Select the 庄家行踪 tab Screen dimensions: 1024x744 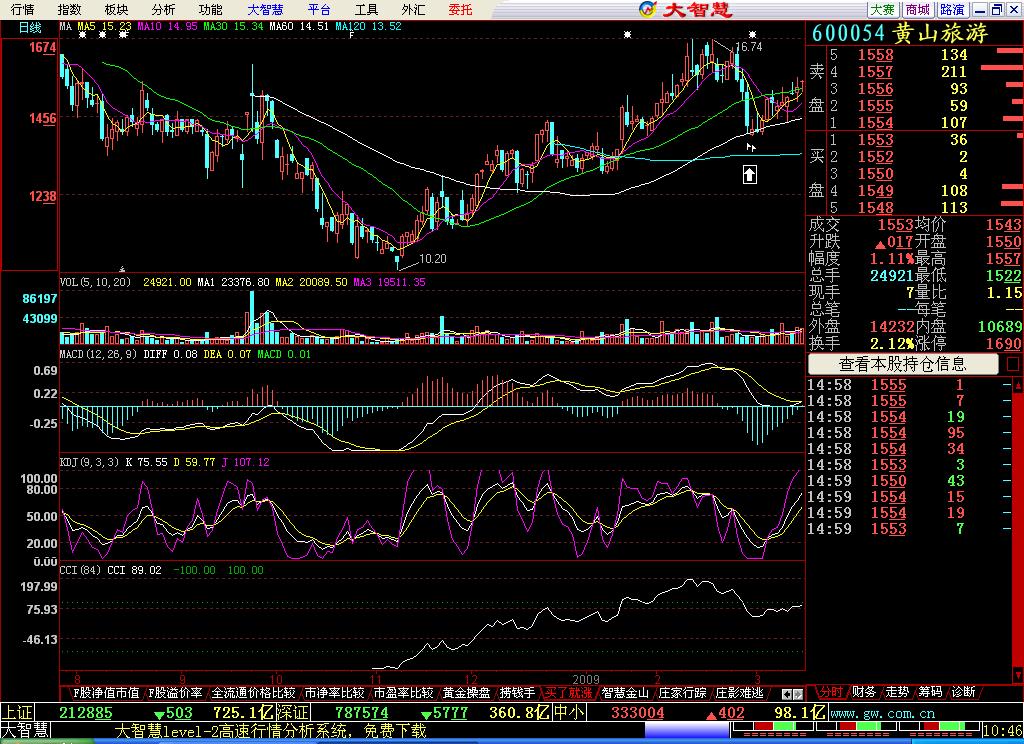682,693
